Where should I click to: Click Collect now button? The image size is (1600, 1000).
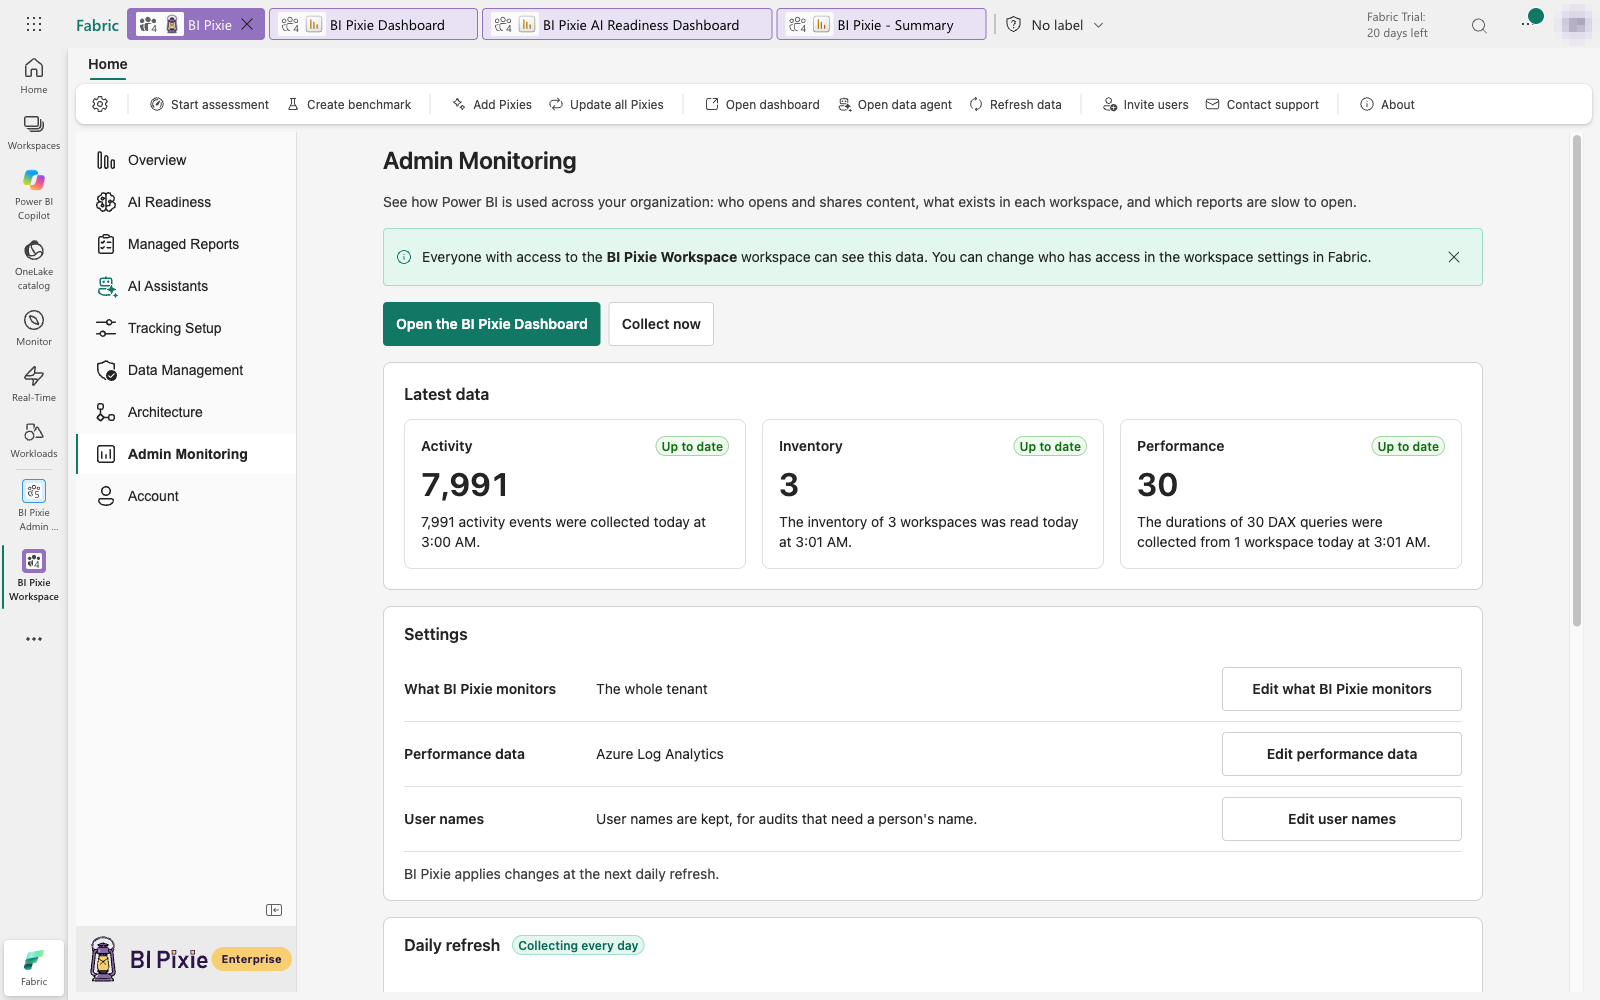[x=661, y=324]
